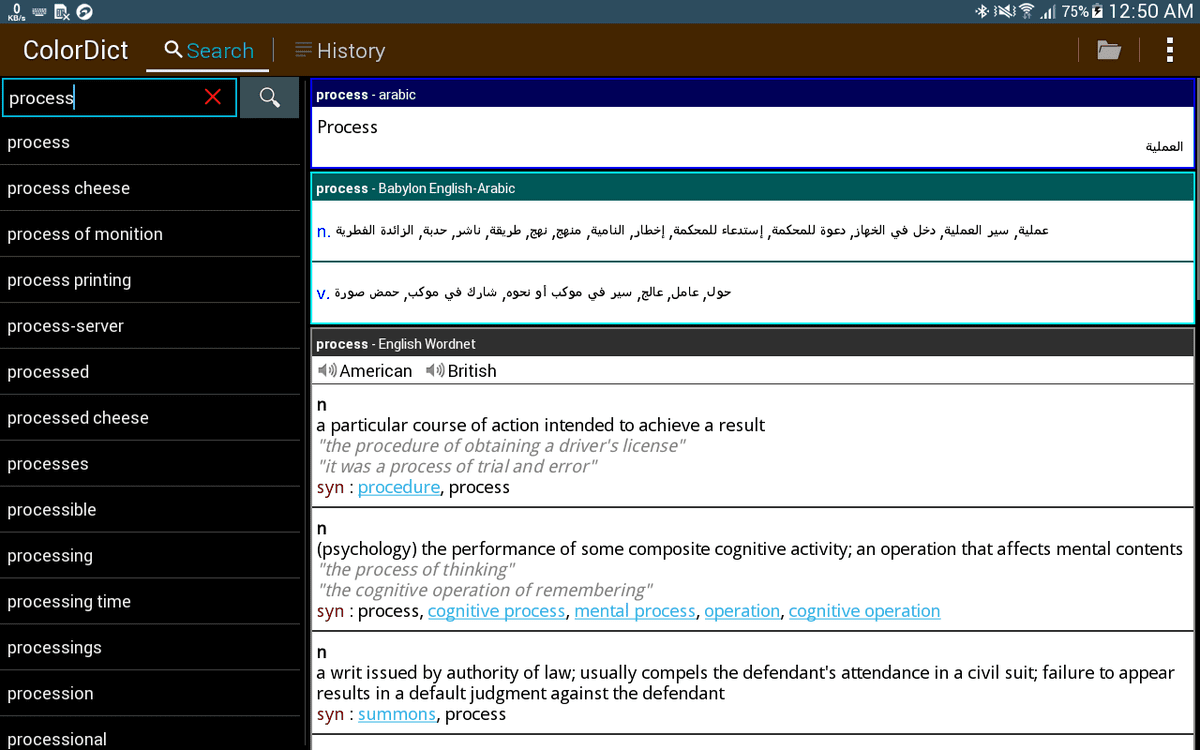1200x750 pixels.
Task: Open the 'procedure' synonym link
Action: 398,487
